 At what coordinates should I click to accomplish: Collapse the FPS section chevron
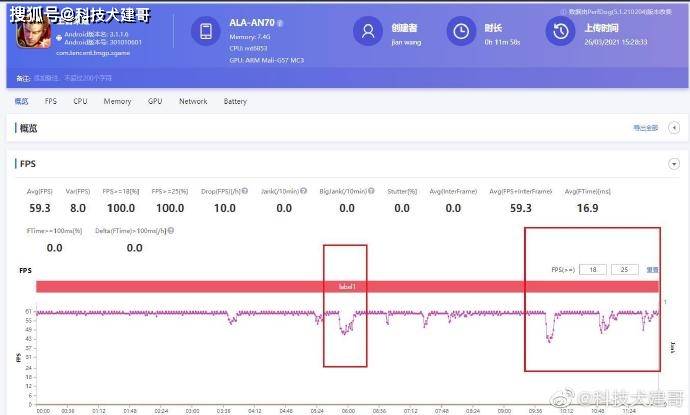coord(674,164)
